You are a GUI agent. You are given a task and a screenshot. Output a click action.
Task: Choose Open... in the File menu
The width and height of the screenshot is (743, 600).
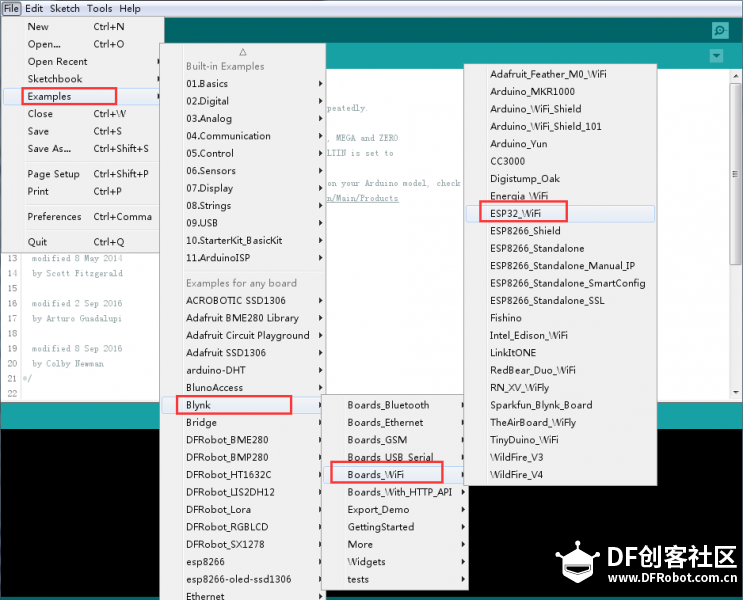[x=81, y=44]
